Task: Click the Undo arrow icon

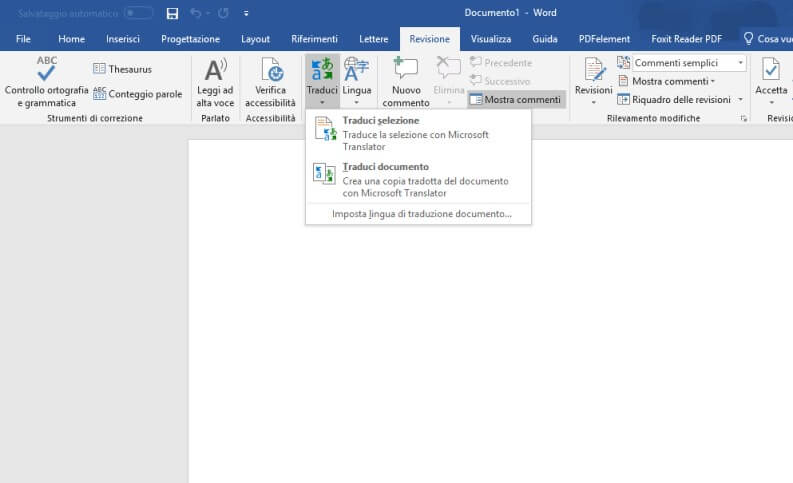Action: tap(196, 13)
